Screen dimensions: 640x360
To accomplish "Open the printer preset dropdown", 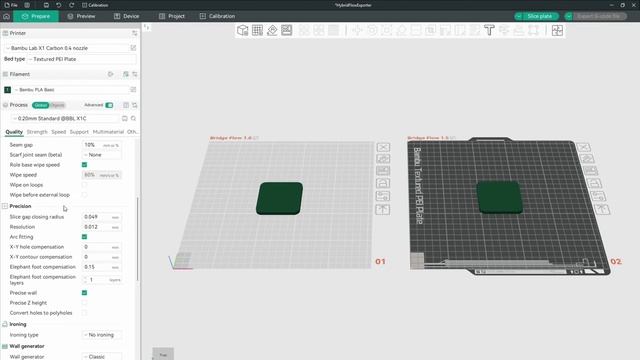I will click(x=67, y=48).
